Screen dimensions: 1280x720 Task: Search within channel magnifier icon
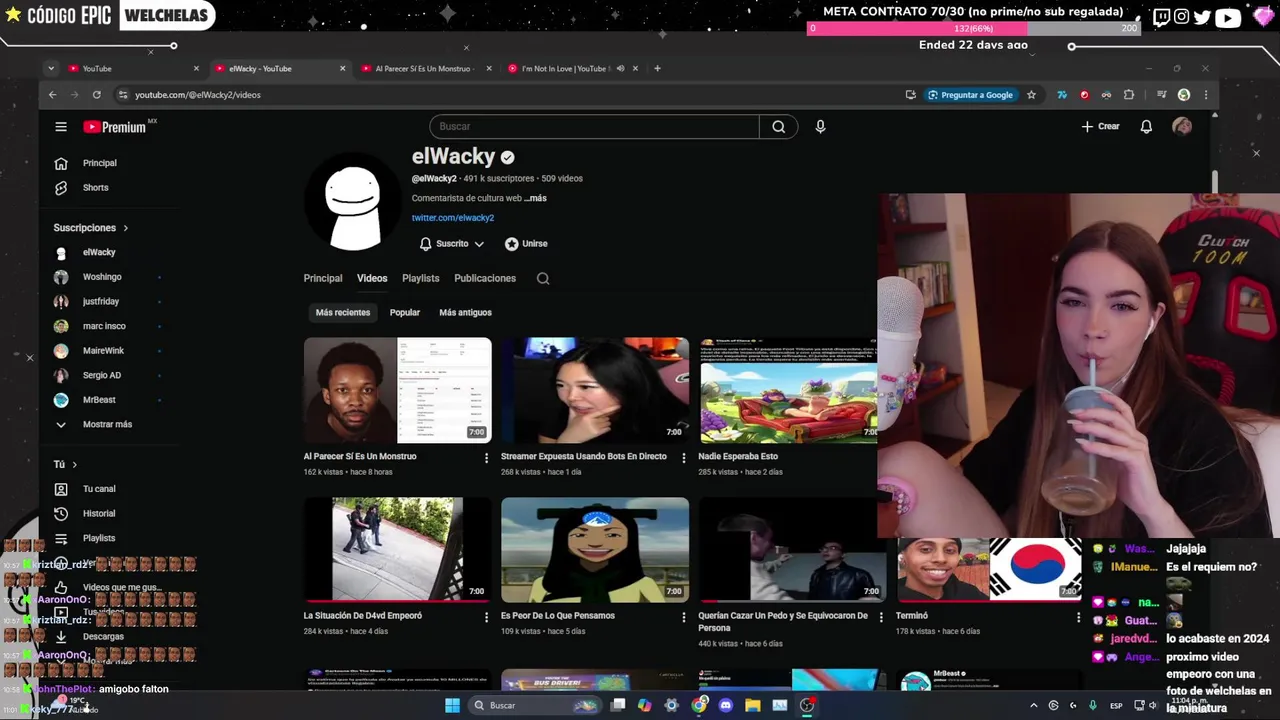(x=543, y=279)
